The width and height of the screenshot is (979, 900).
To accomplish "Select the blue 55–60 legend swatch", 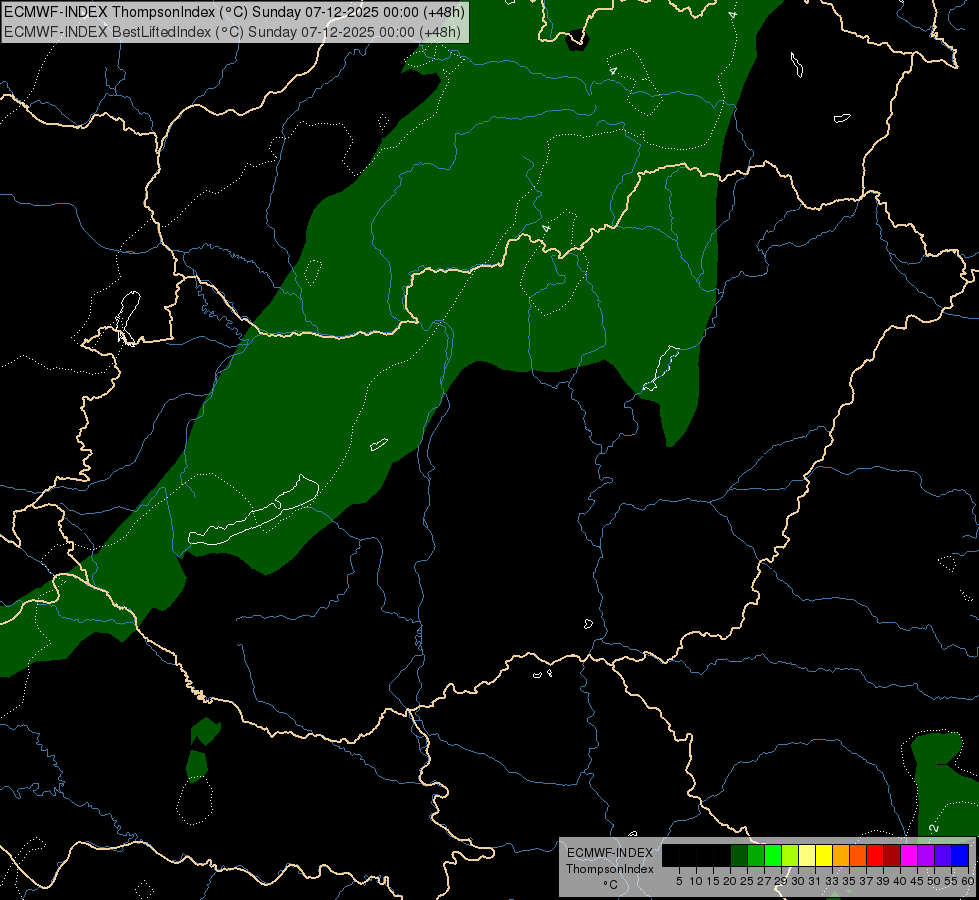I will [960, 855].
